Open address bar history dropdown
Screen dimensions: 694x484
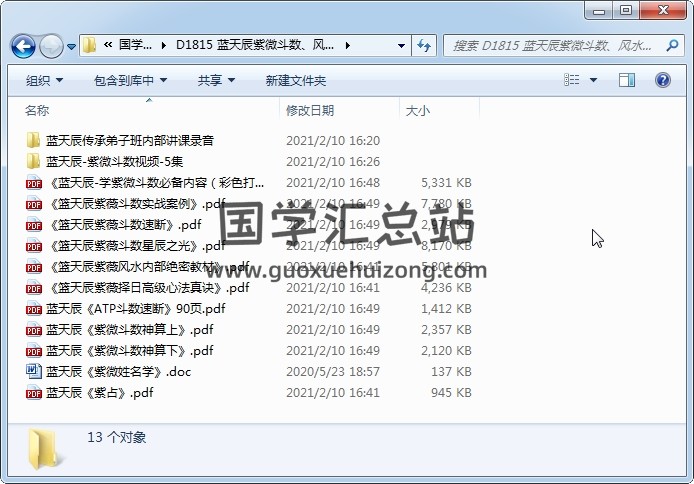click(401, 45)
